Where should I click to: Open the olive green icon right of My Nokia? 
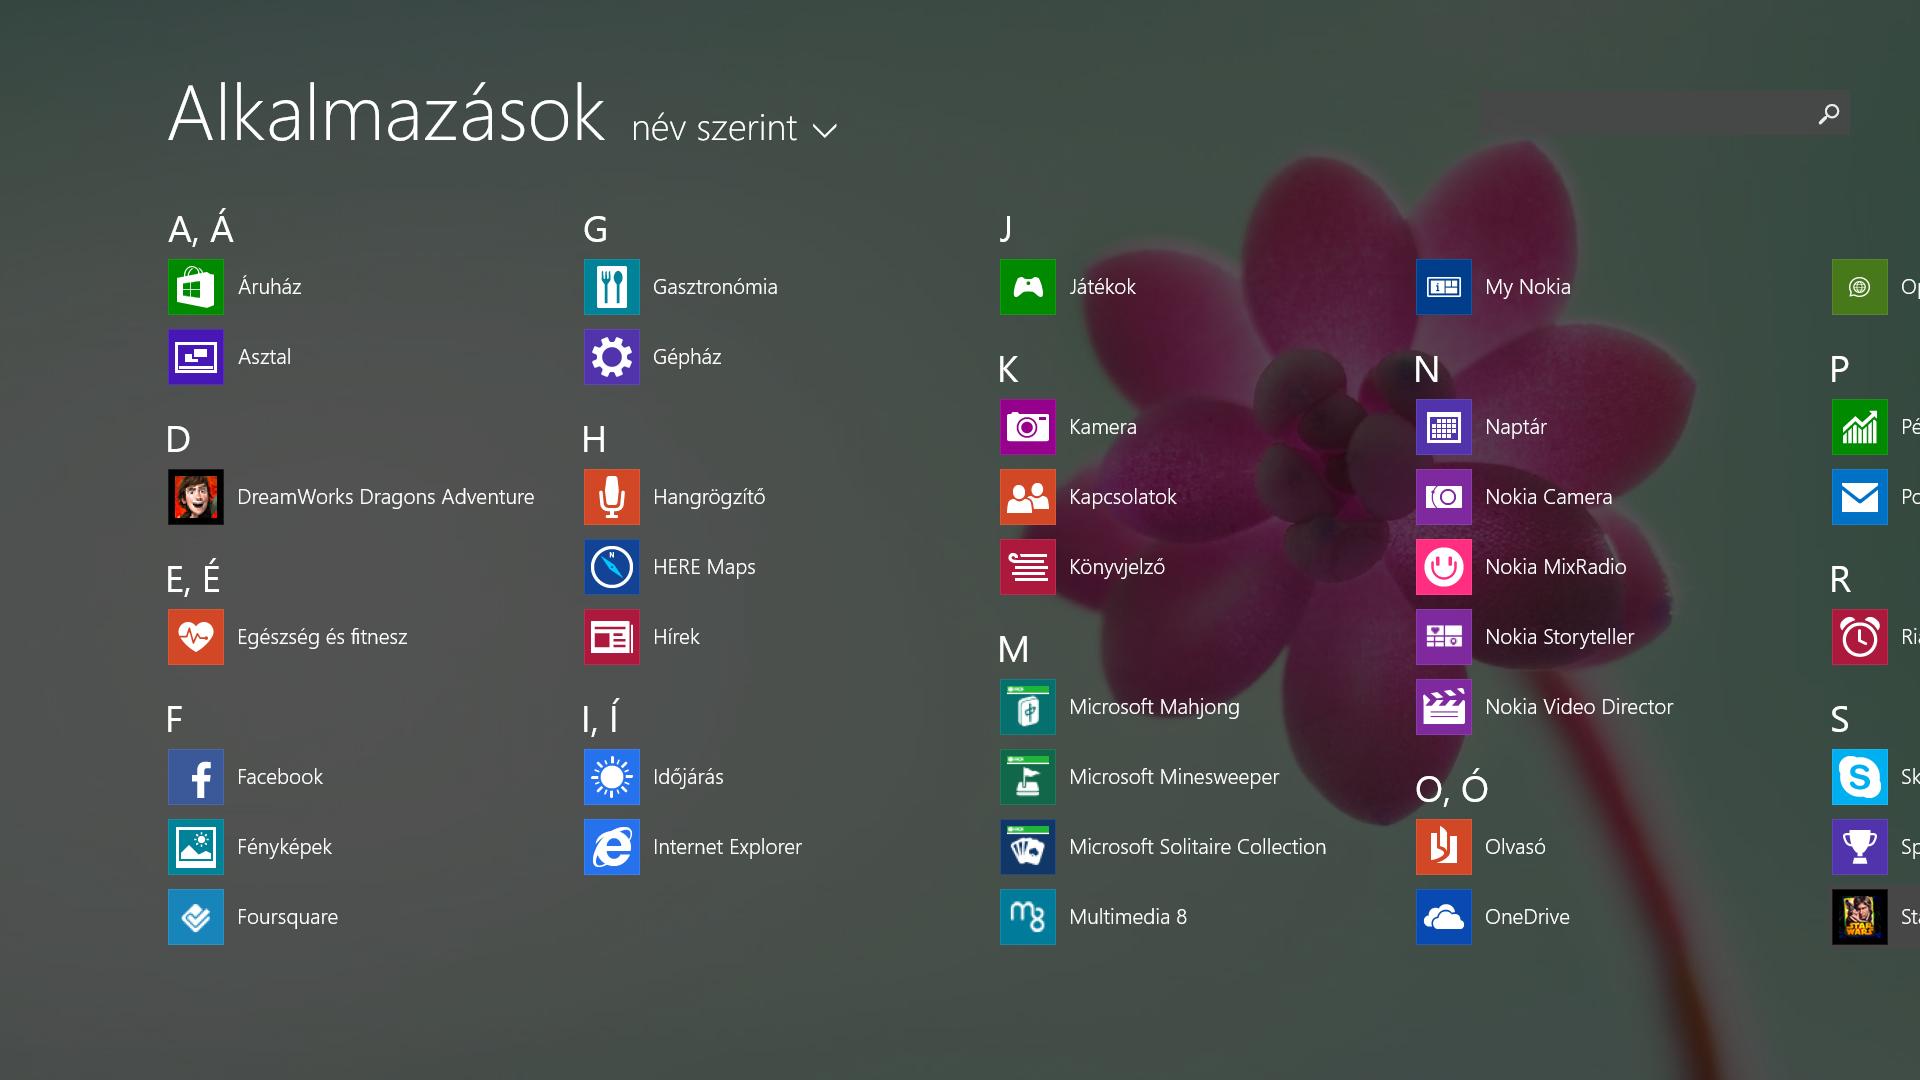(1860, 287)
